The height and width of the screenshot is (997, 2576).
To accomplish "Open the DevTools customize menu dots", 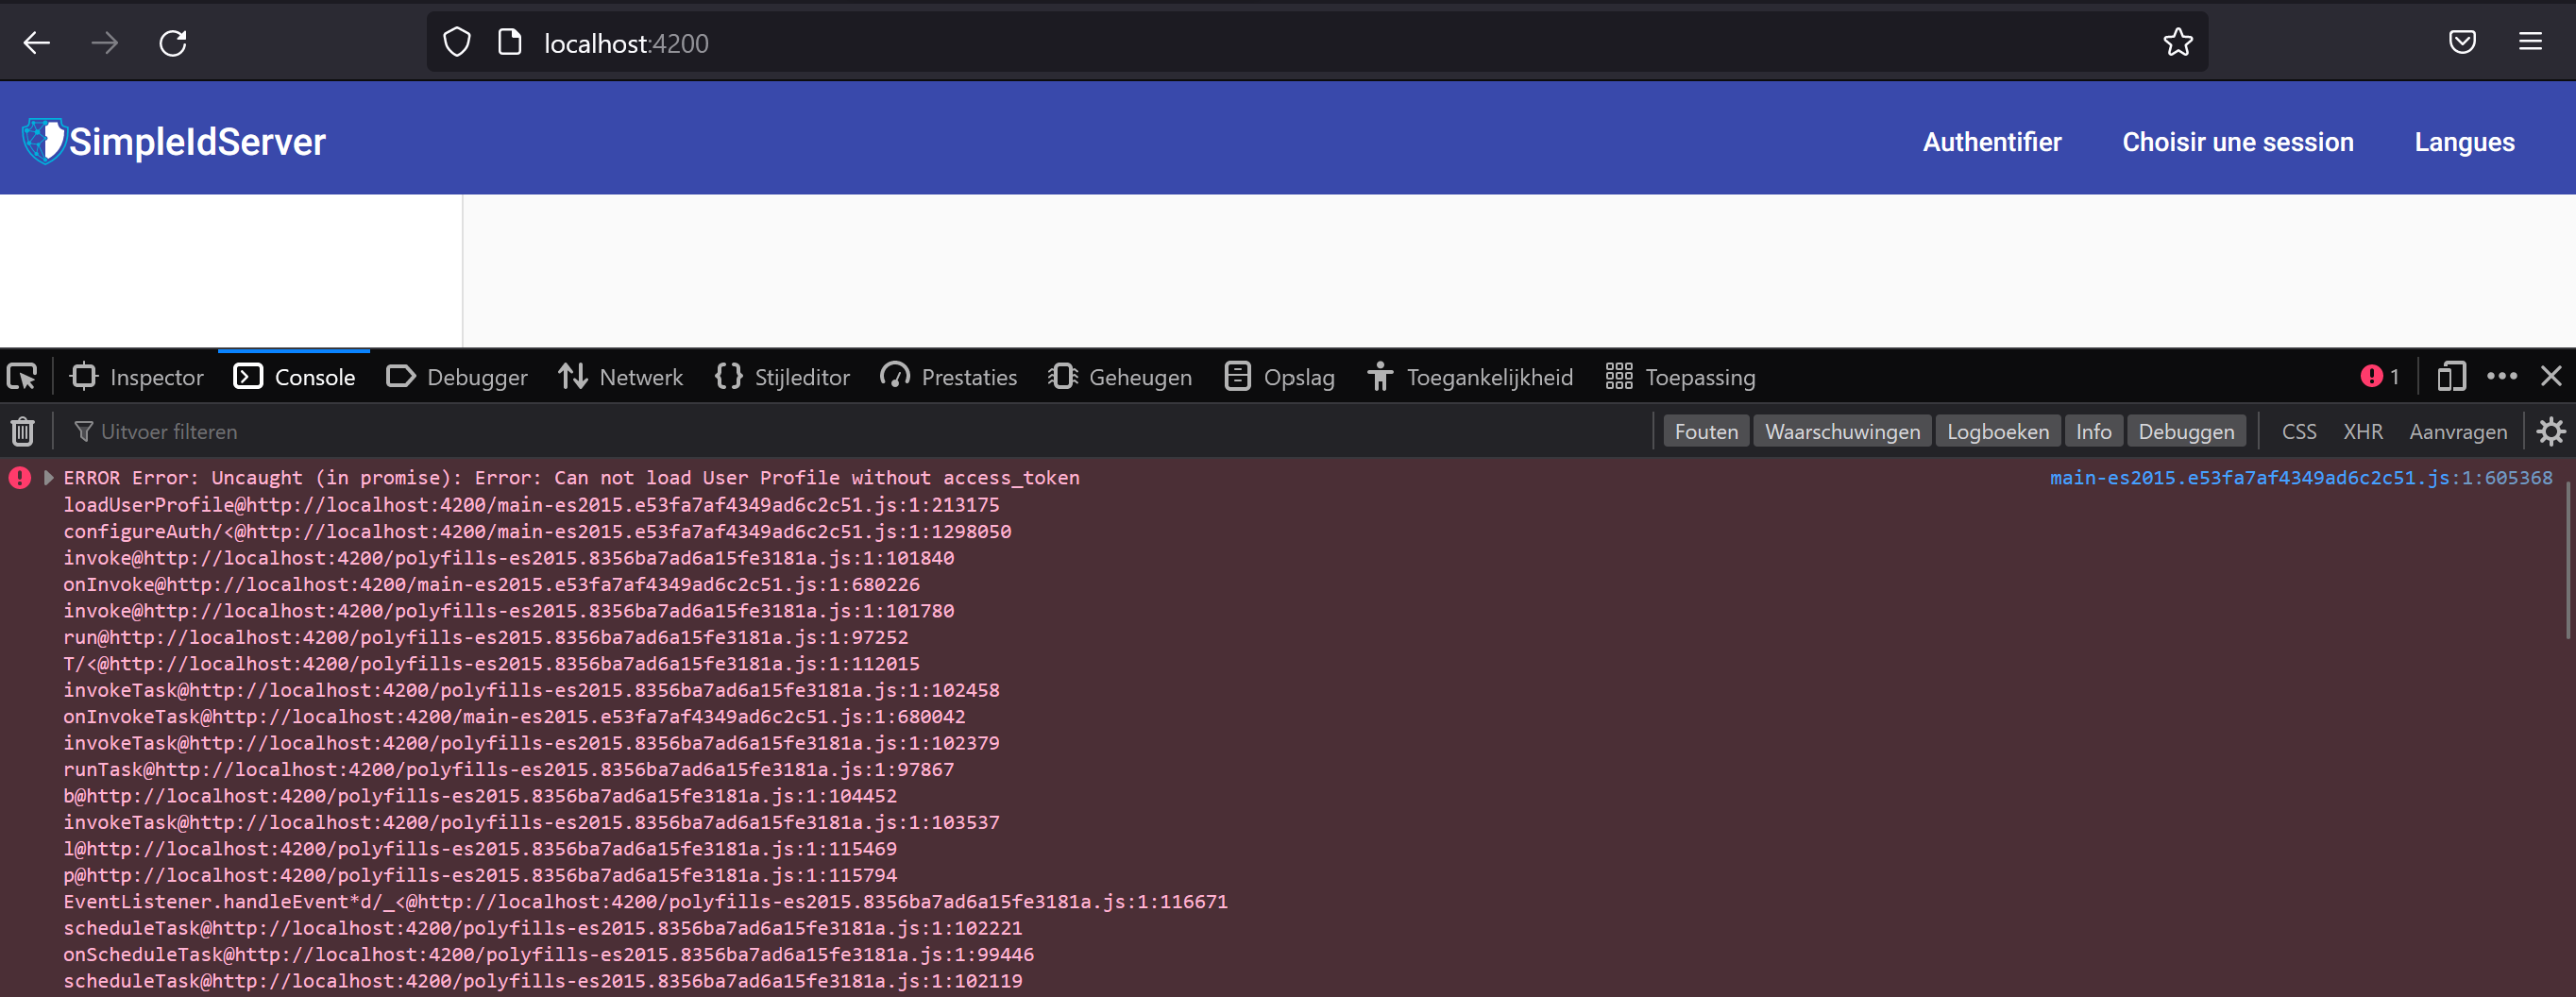I will click(x=2503, y=376).
